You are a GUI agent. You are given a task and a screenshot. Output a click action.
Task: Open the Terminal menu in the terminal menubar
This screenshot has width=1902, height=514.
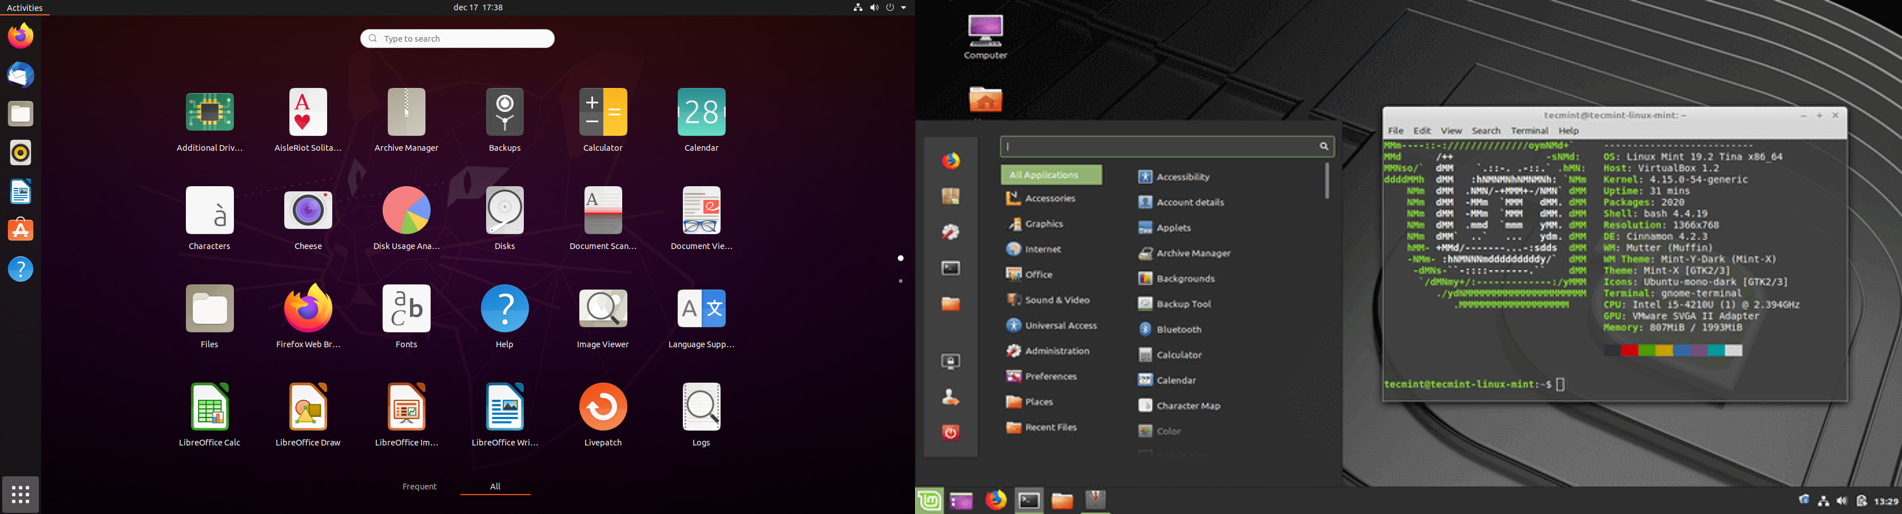click(x=1528, y=131)
